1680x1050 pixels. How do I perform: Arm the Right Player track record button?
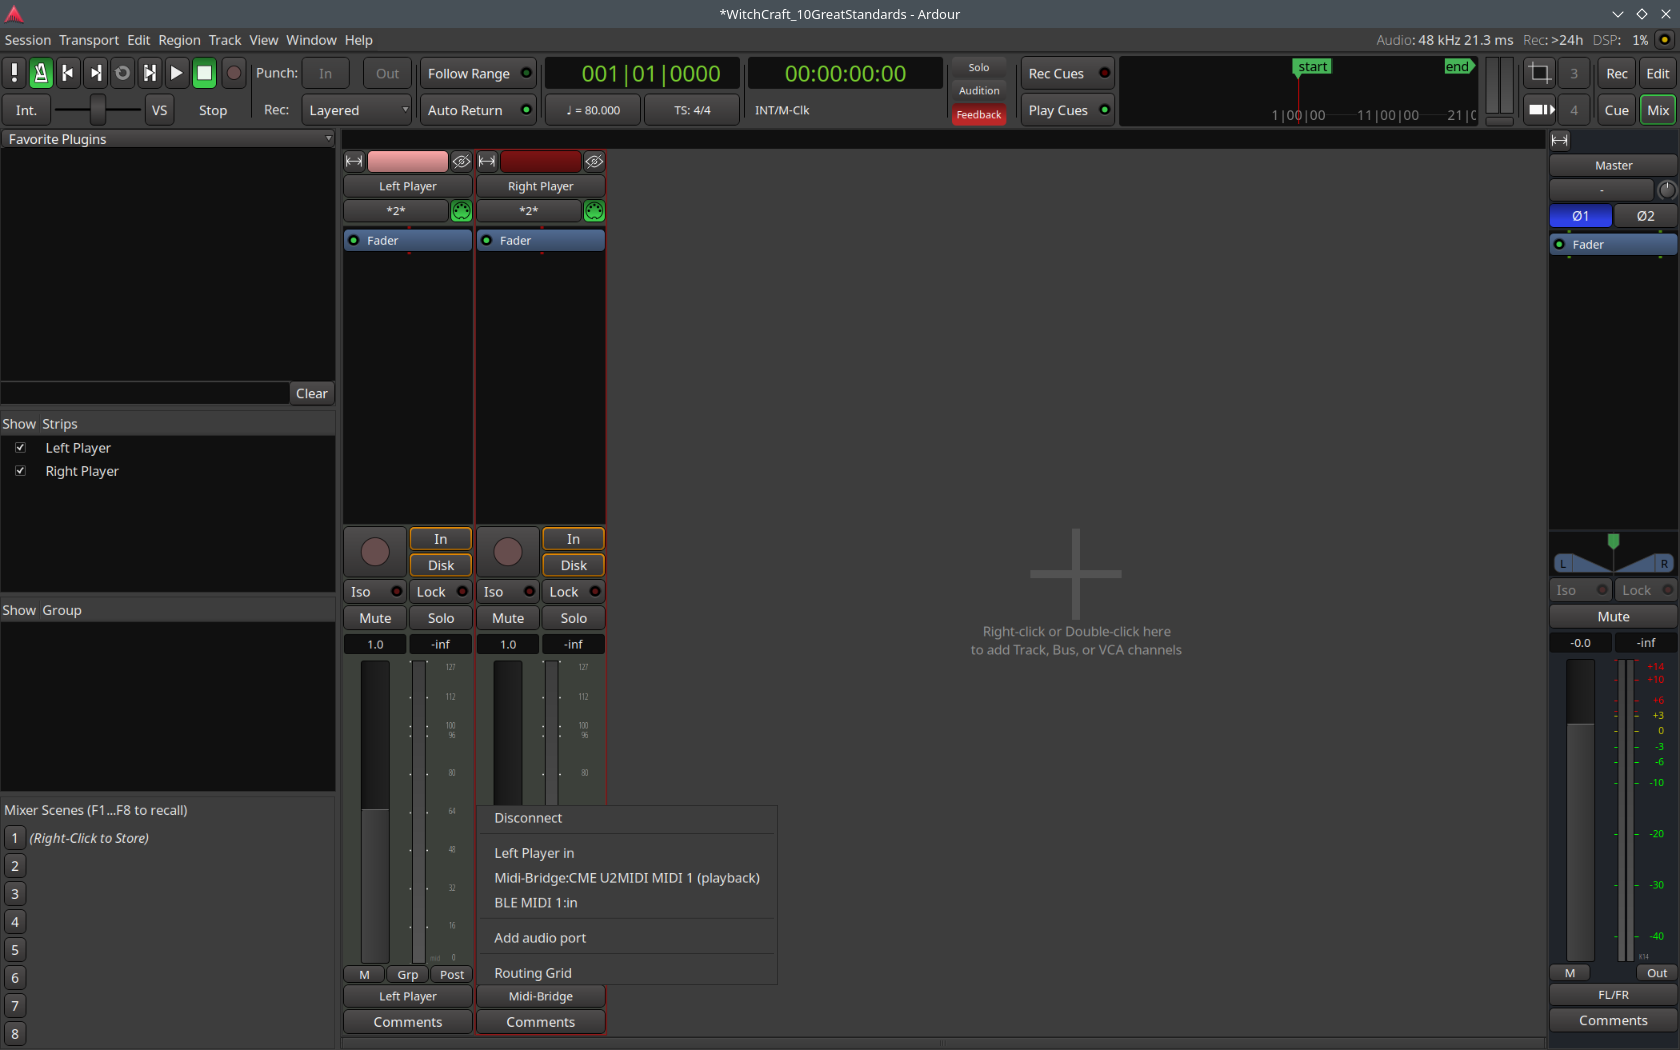tap(508, 552)
